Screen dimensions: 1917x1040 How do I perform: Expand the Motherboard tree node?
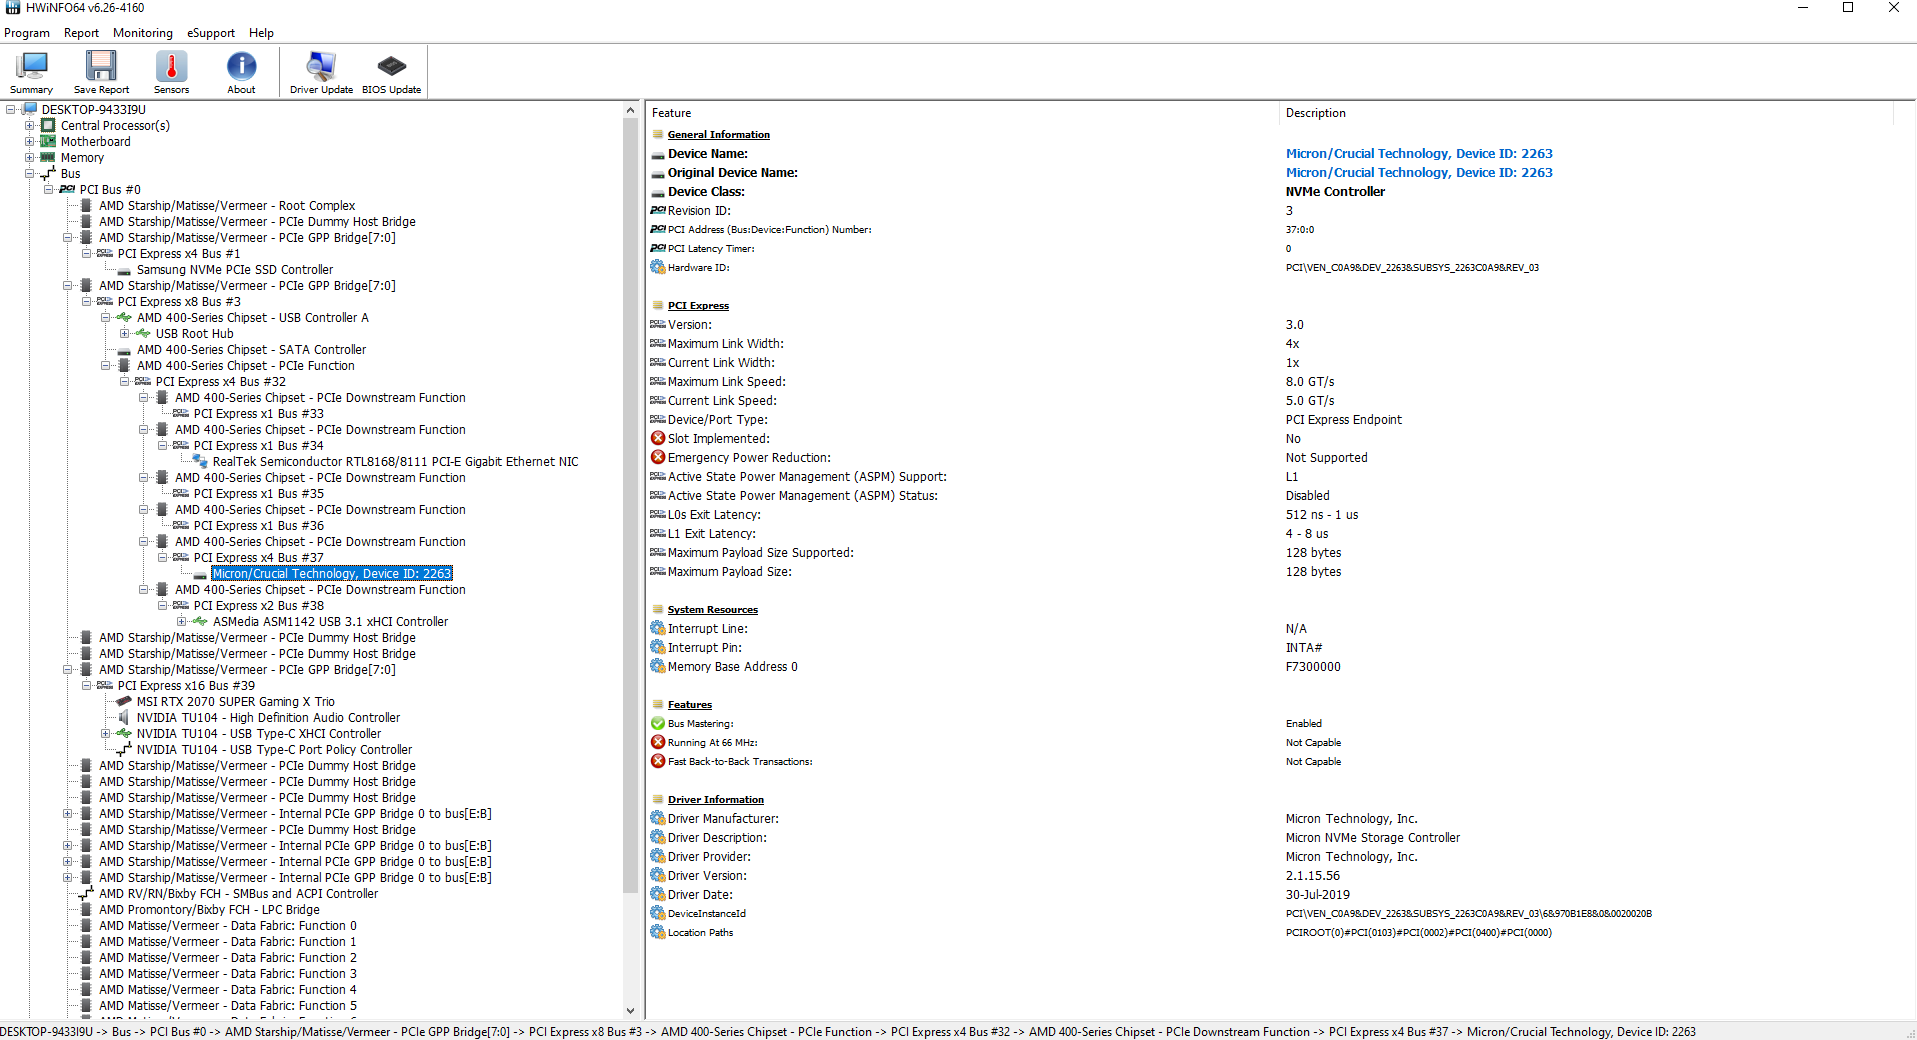pyautogui.click(x=30, y=141)
